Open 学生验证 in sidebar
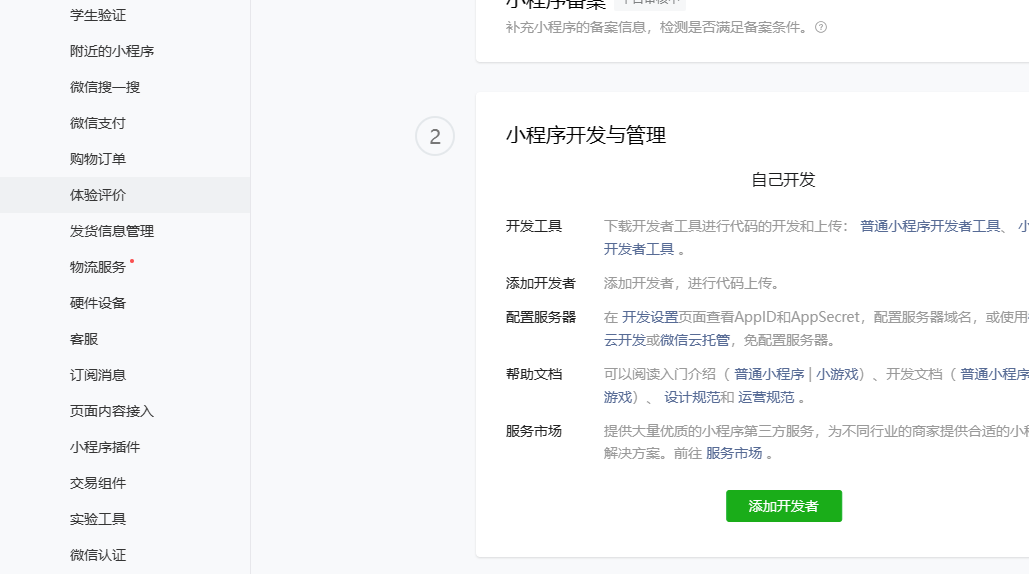 (x=98, y=15)
